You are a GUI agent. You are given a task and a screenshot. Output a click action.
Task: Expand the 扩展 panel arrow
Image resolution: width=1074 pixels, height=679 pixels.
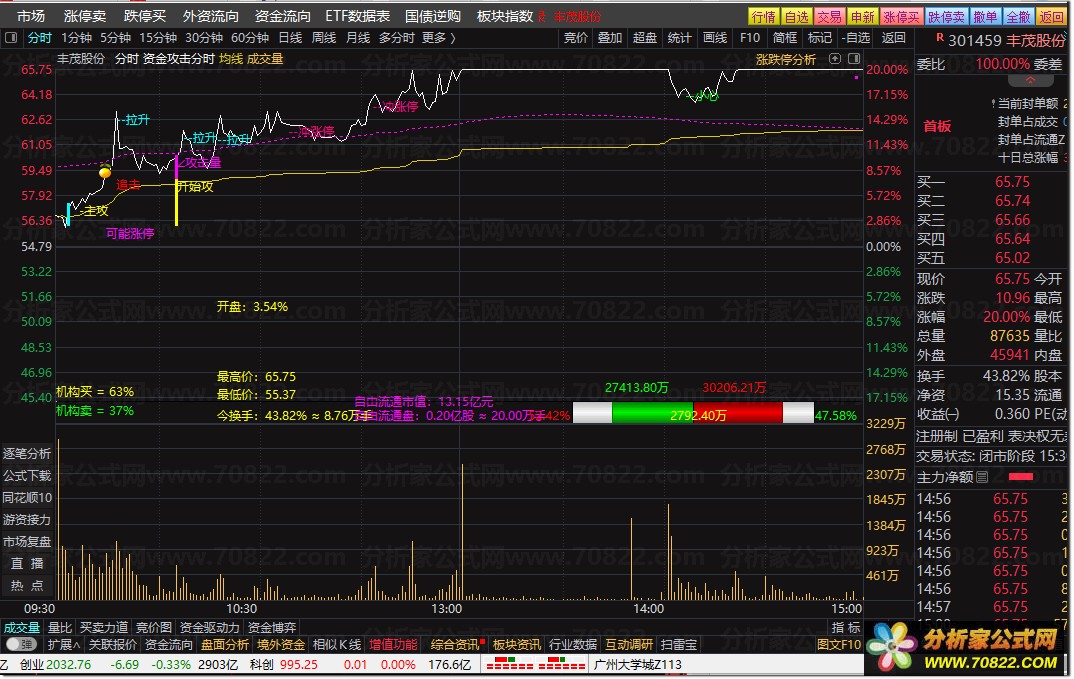(x=64, y=645)
